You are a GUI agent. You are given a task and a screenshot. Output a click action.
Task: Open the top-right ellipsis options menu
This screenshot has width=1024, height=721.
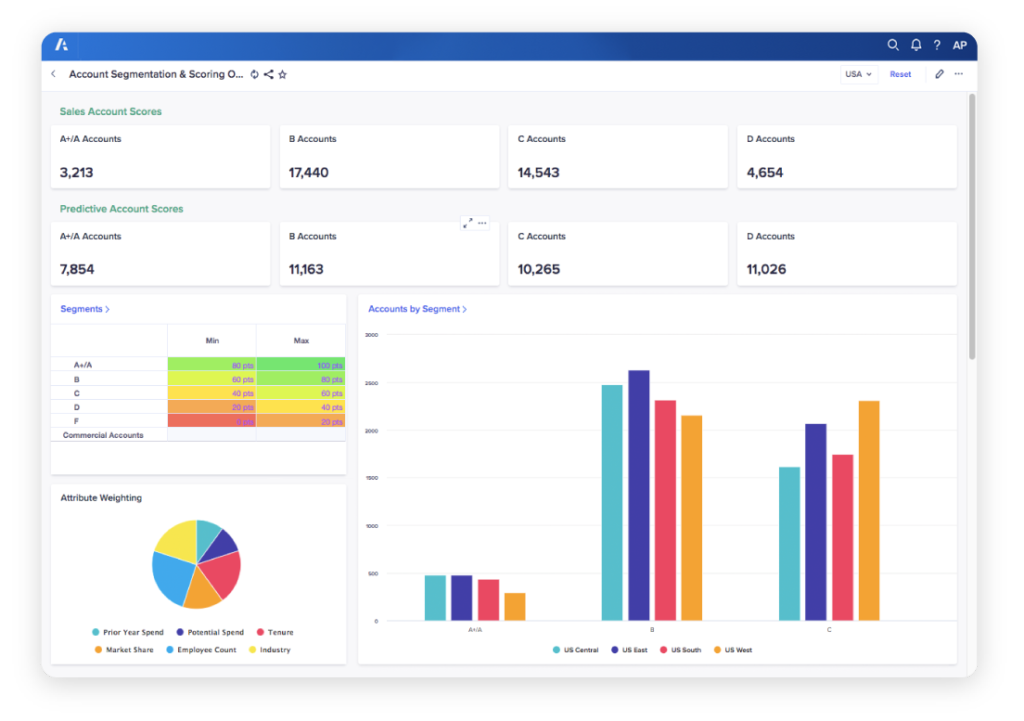tap(958, 74)
